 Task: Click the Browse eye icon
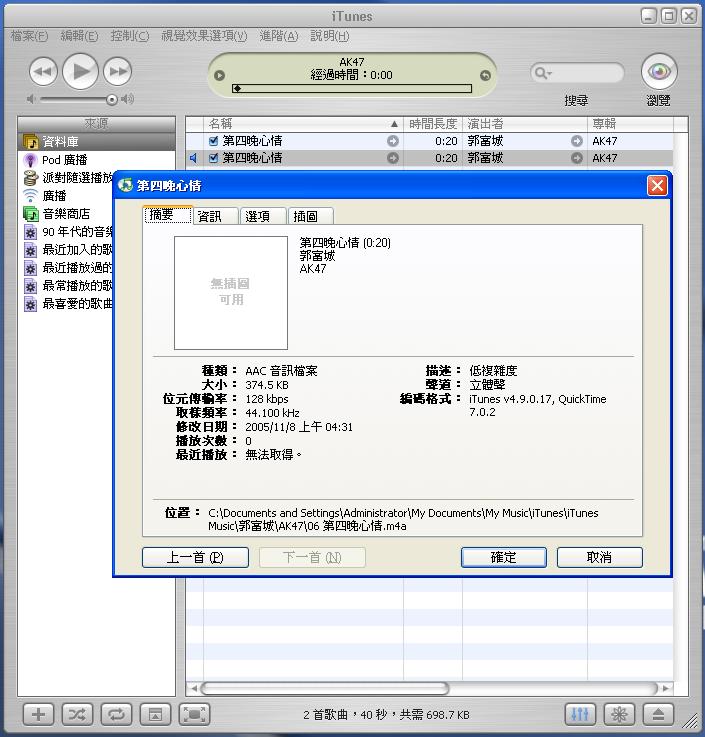[x=658, y=72]
